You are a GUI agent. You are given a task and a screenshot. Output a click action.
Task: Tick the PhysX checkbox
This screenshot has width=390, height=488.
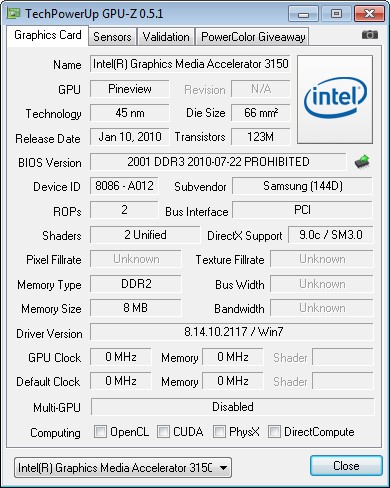[219, 431]
